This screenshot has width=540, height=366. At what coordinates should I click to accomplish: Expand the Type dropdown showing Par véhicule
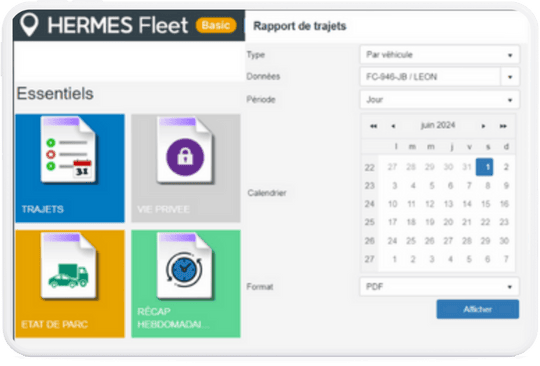tap(439, 55)
